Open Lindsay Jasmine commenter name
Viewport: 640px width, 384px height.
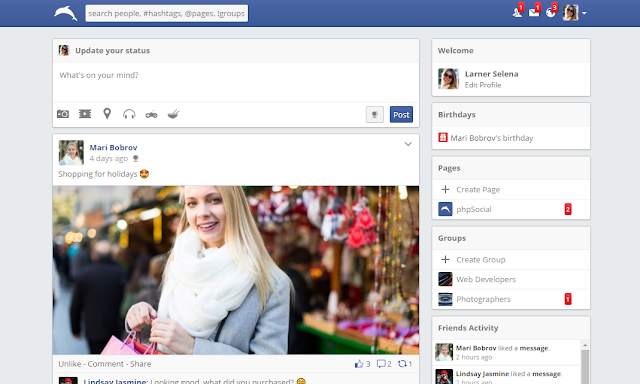pos(115,382)
